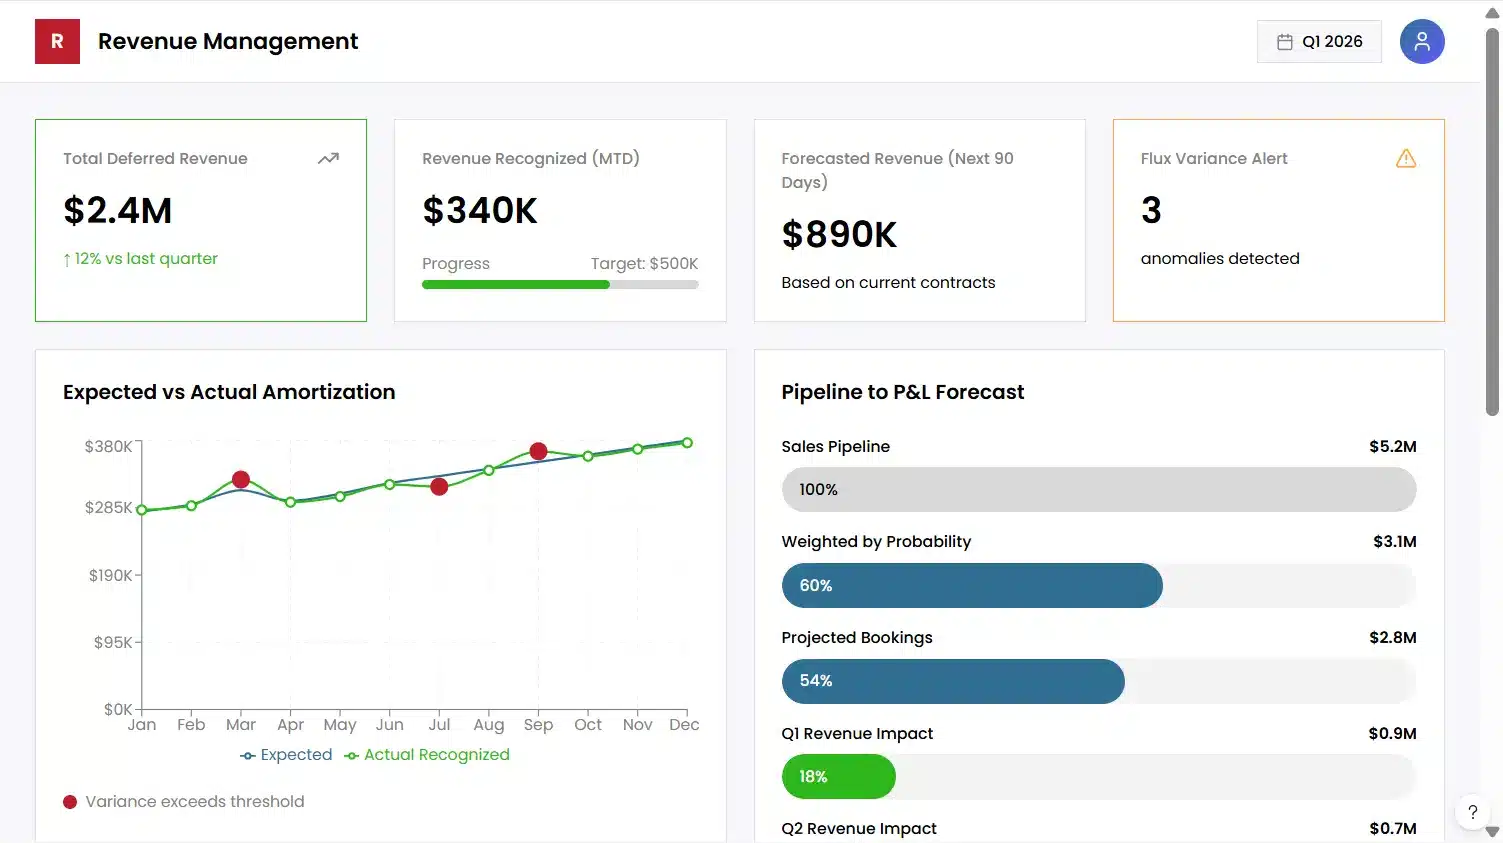Open the Q1 2026 period selector
The width and height of the screenshot is (1503, 843).
[1319, 42]
